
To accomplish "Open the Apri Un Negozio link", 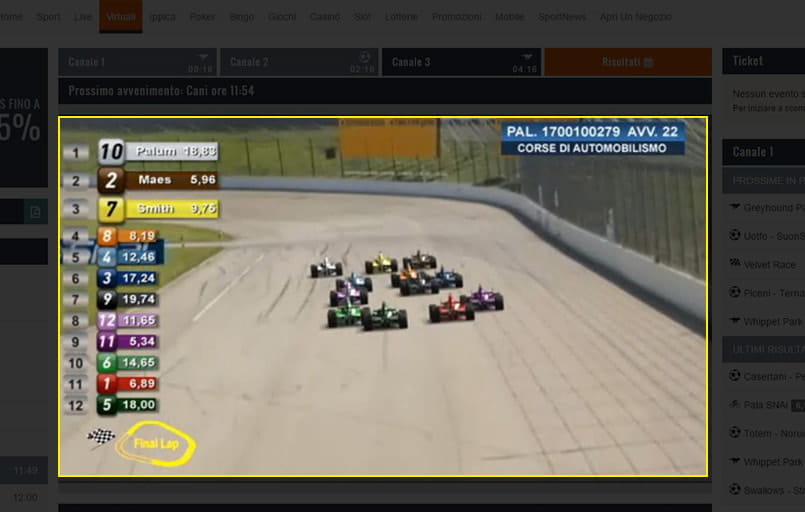I will [635, 17].
